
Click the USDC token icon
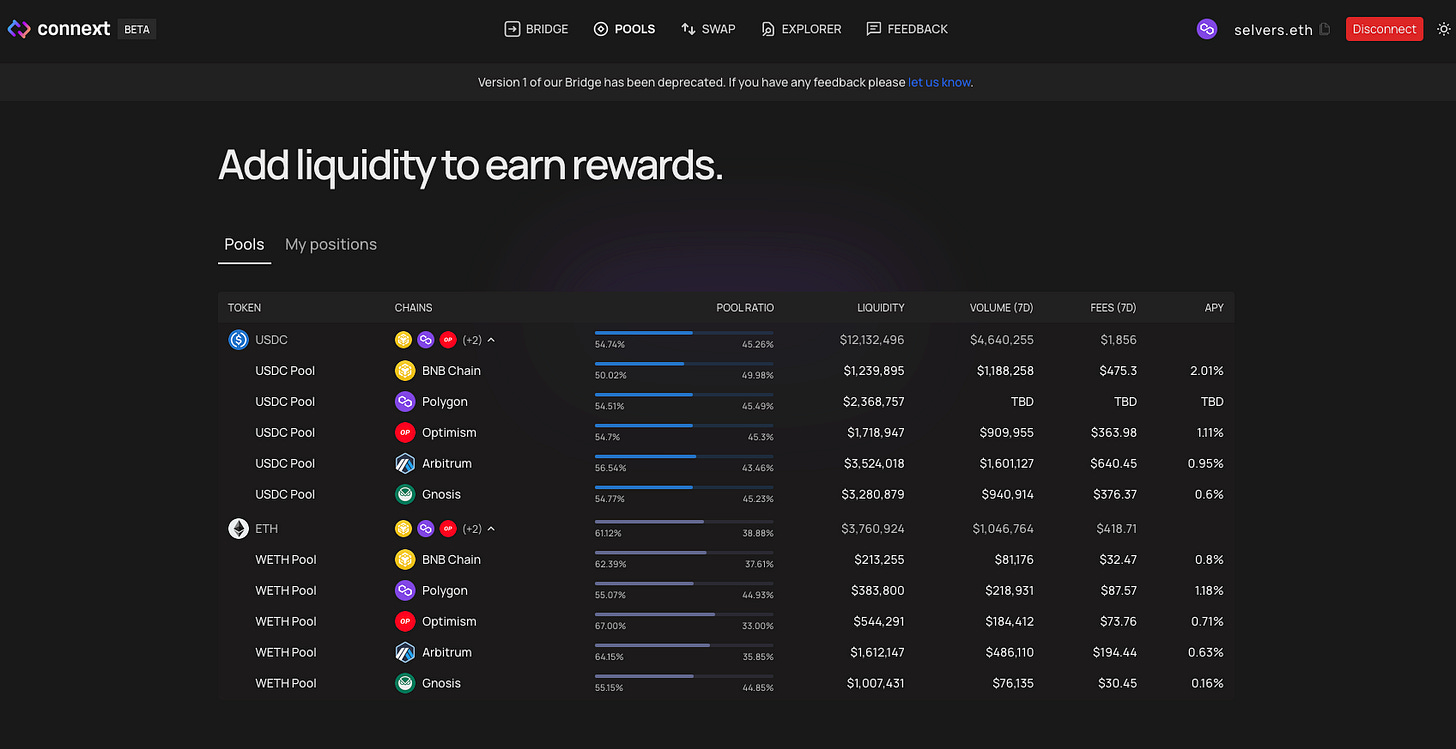[x=238, y=340]
